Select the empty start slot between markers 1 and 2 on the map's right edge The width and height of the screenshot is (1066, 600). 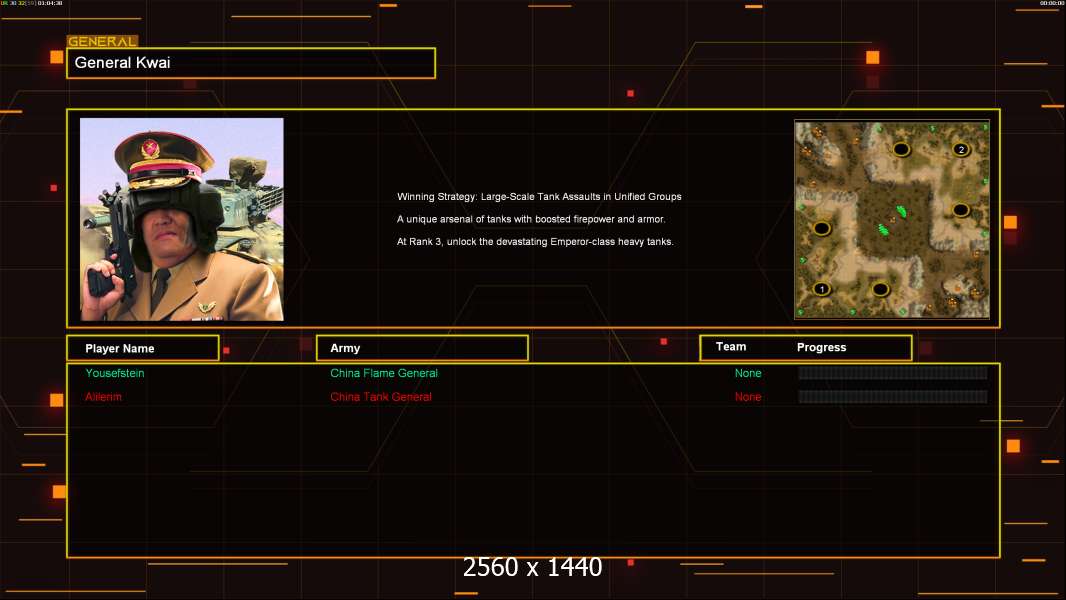pos(960,210)
